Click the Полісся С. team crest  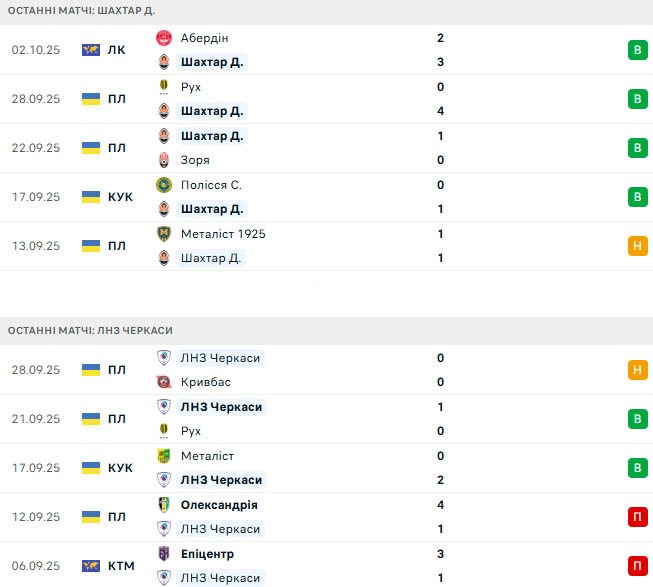click(164, 185)
